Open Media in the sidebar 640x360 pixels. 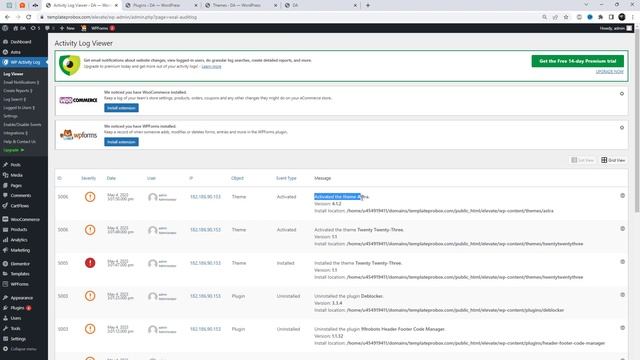click(x=16, y=175)
